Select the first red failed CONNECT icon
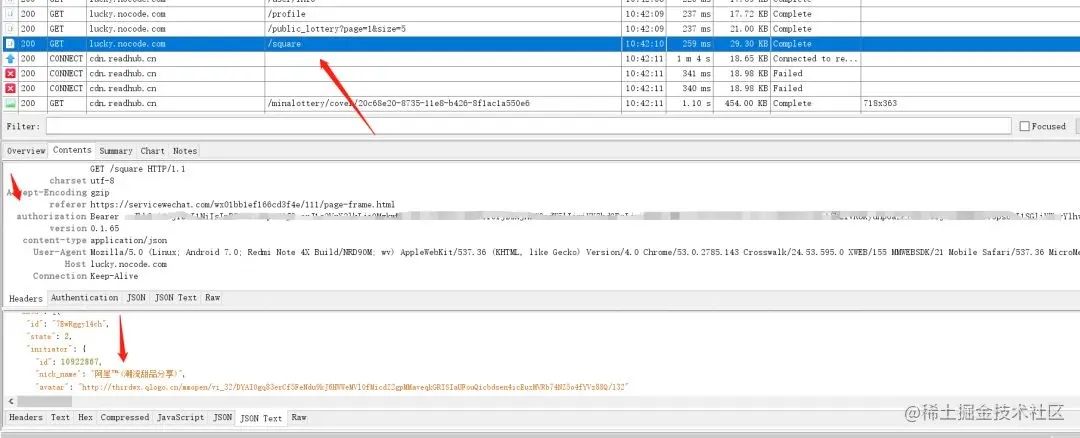The width and height of the screenshot is (1080, 438). pyautogui.click(x=10, y=74)
